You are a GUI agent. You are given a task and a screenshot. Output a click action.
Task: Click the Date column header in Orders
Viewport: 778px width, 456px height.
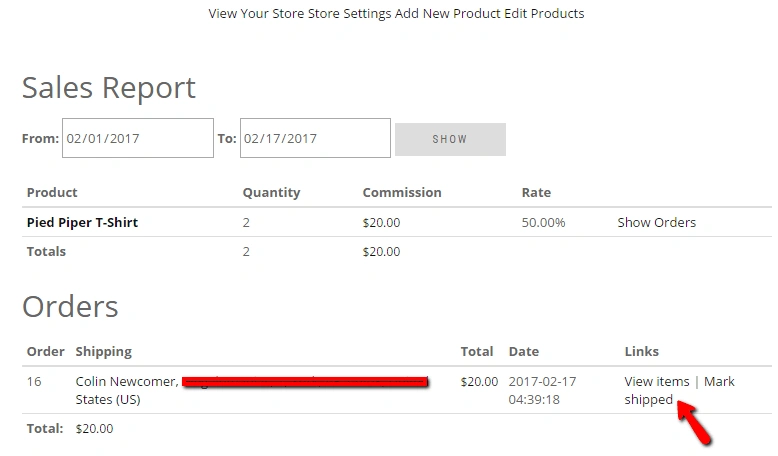524,351
